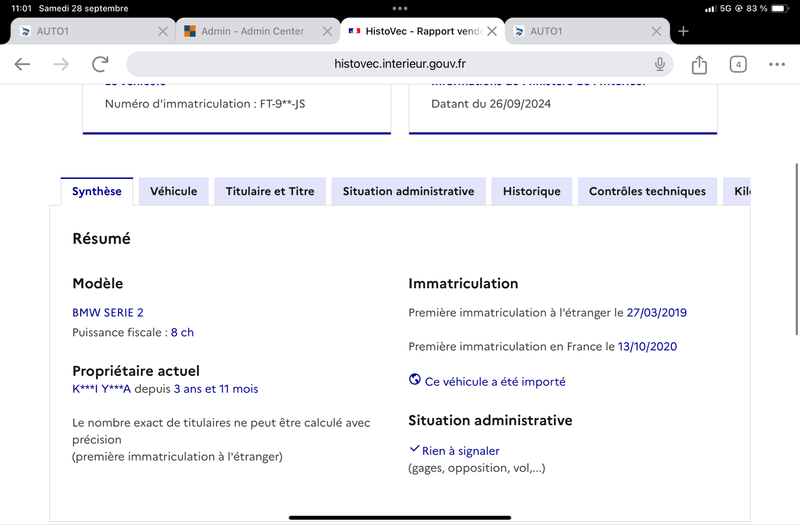The width and height of the screenshot is (800, 525).
Task: Click the Immatriculation heading
Action: pos(463,283)
